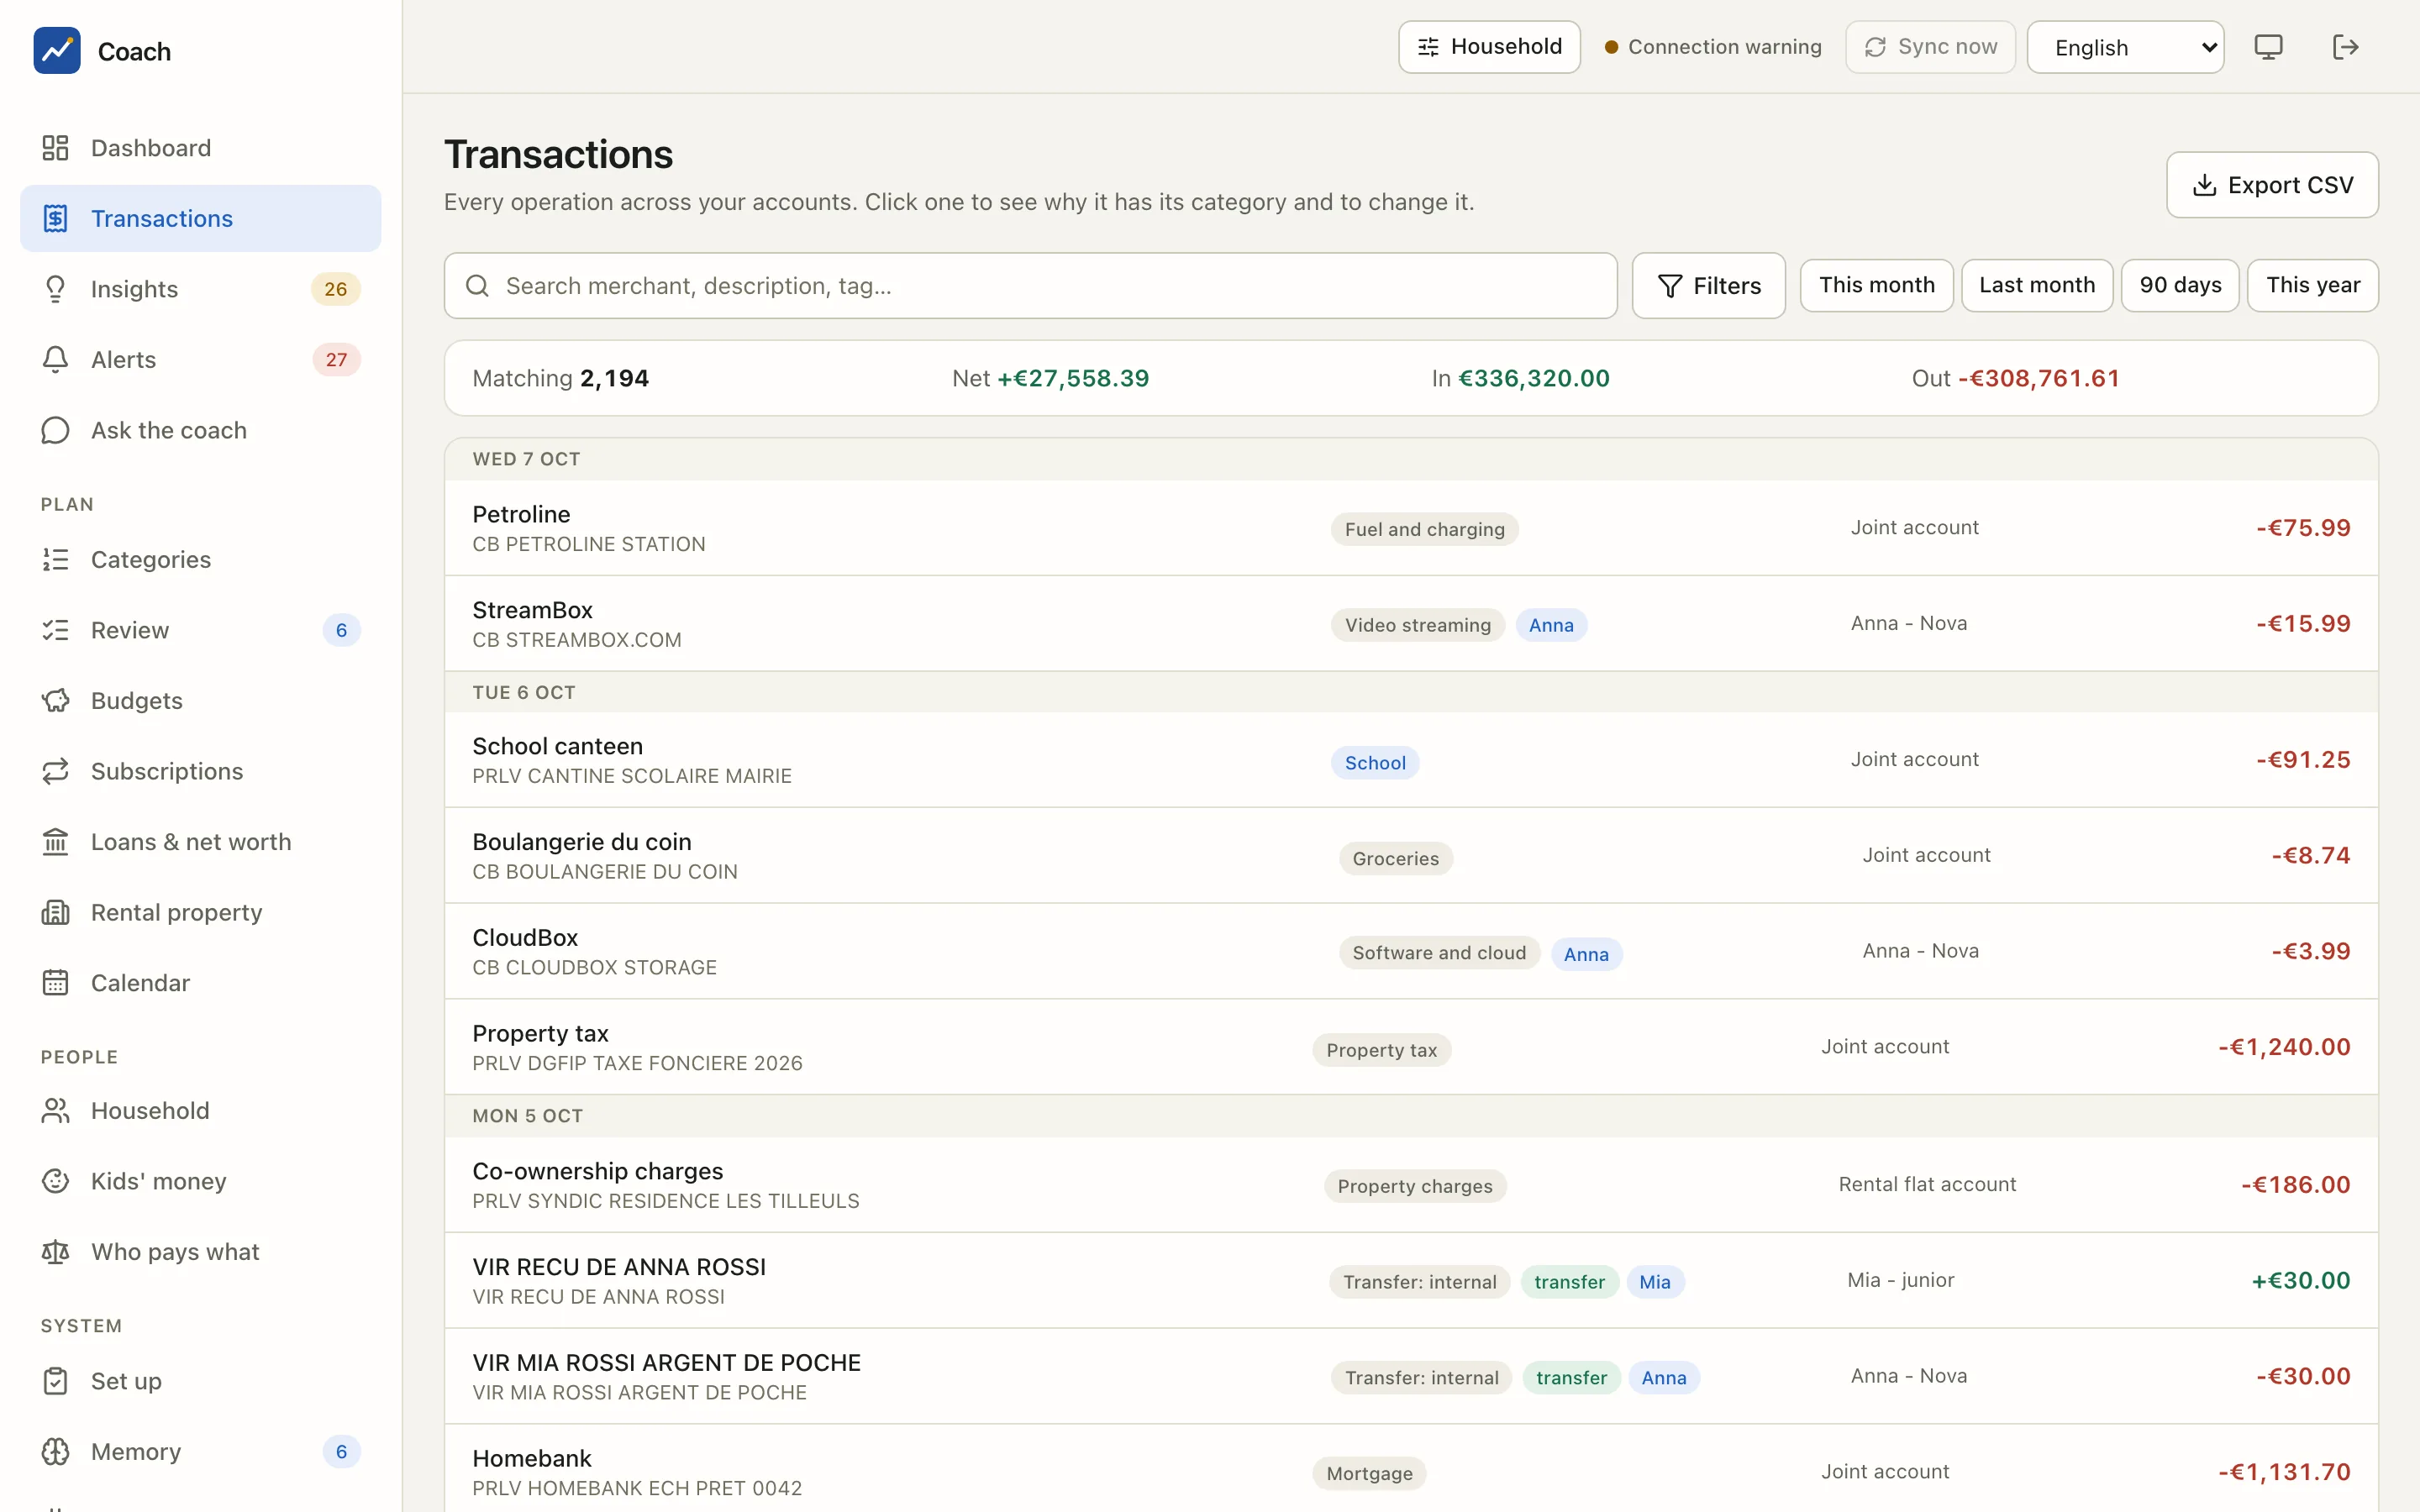Open Budgets piggy bank page

[200, 700]
